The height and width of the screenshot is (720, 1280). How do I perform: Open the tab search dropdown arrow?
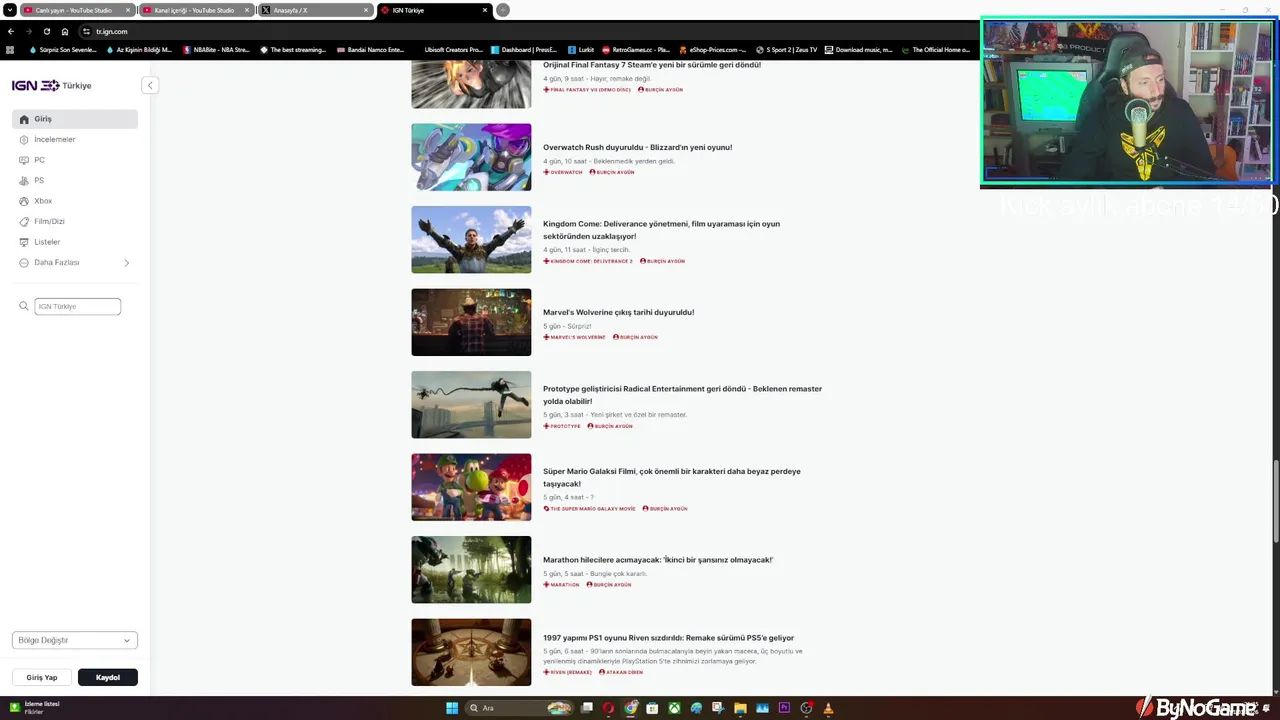click(10, 10)
